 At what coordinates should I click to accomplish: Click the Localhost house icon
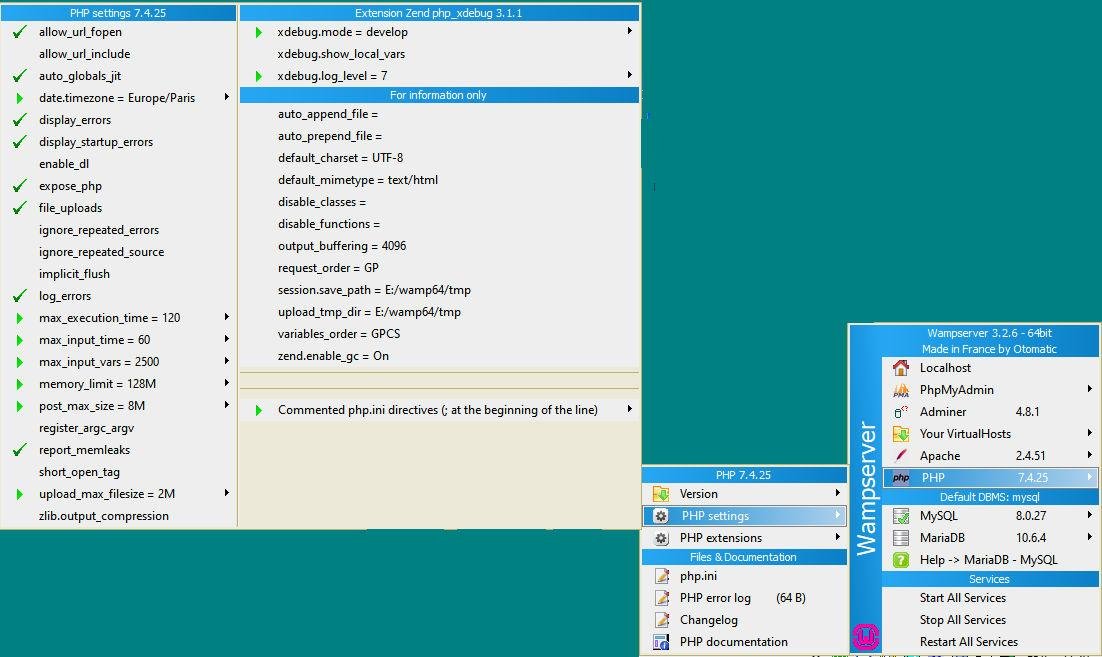point(900,367)
